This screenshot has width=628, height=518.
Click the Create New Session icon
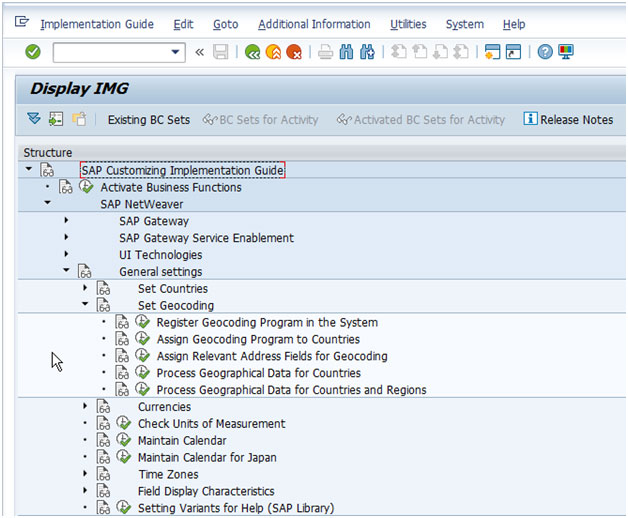click(492, 52)
